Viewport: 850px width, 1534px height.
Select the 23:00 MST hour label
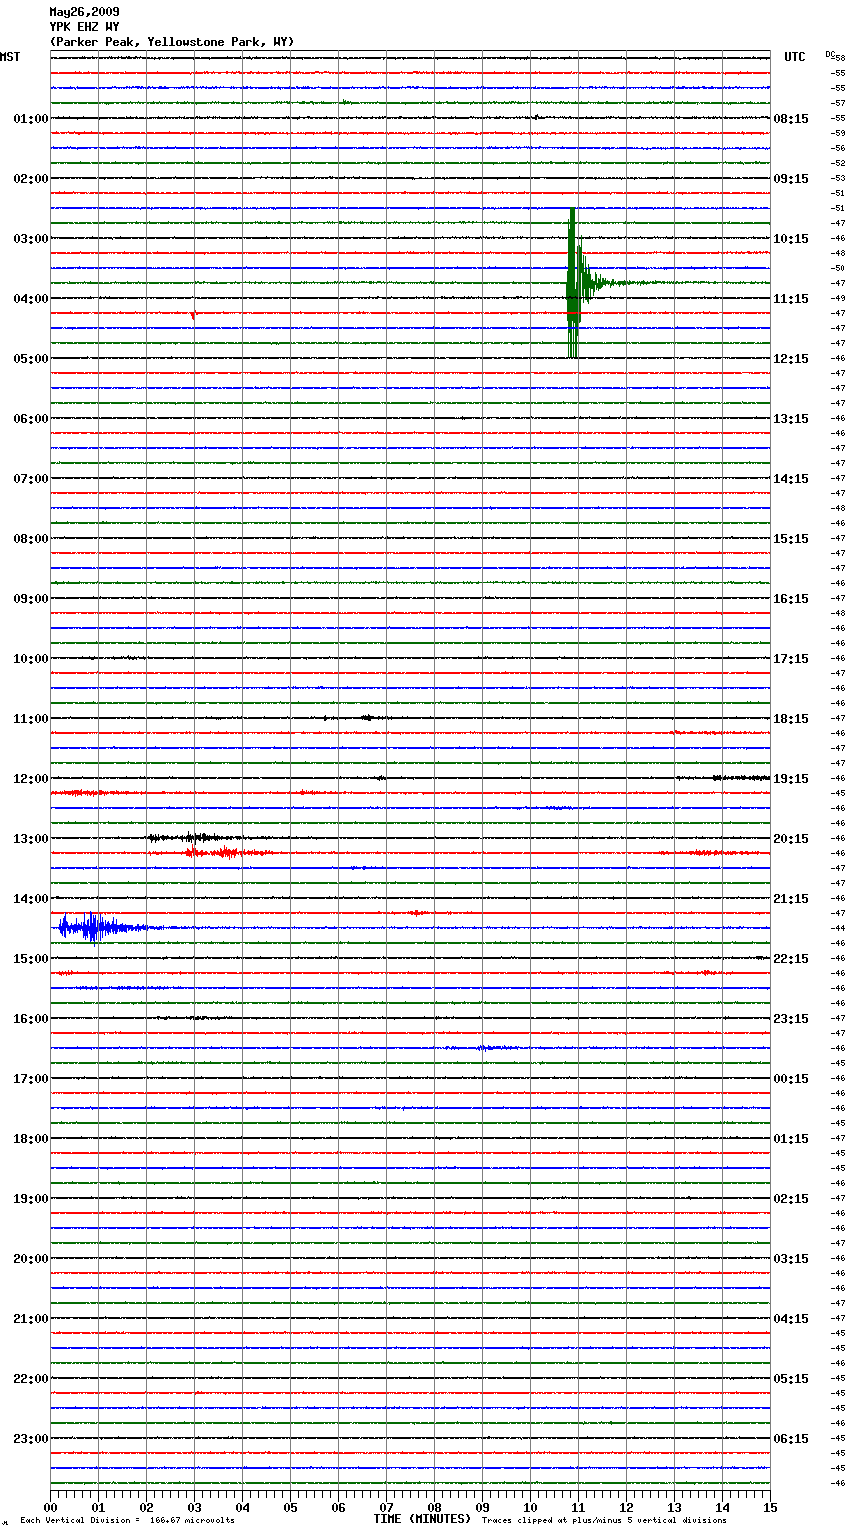31,1439
